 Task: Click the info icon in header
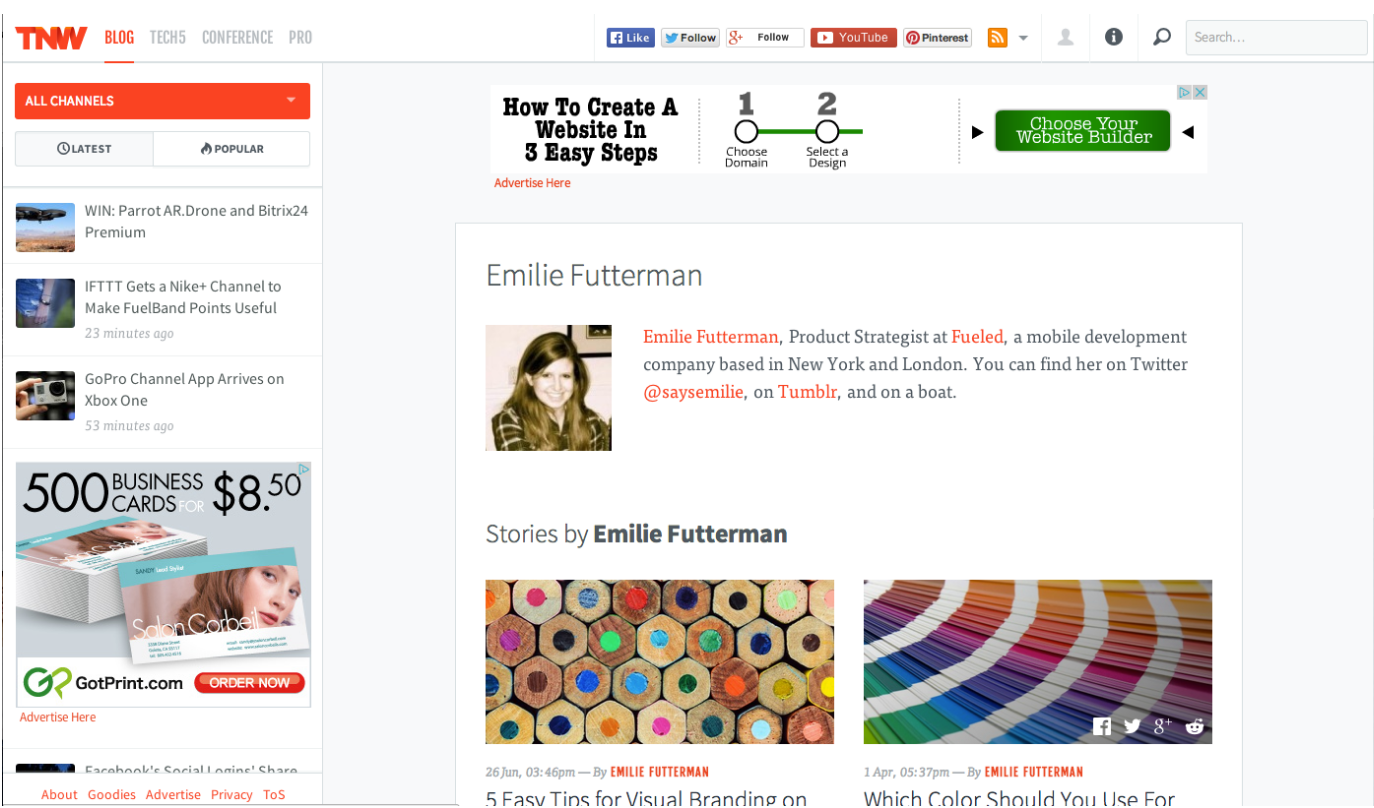1114,37
